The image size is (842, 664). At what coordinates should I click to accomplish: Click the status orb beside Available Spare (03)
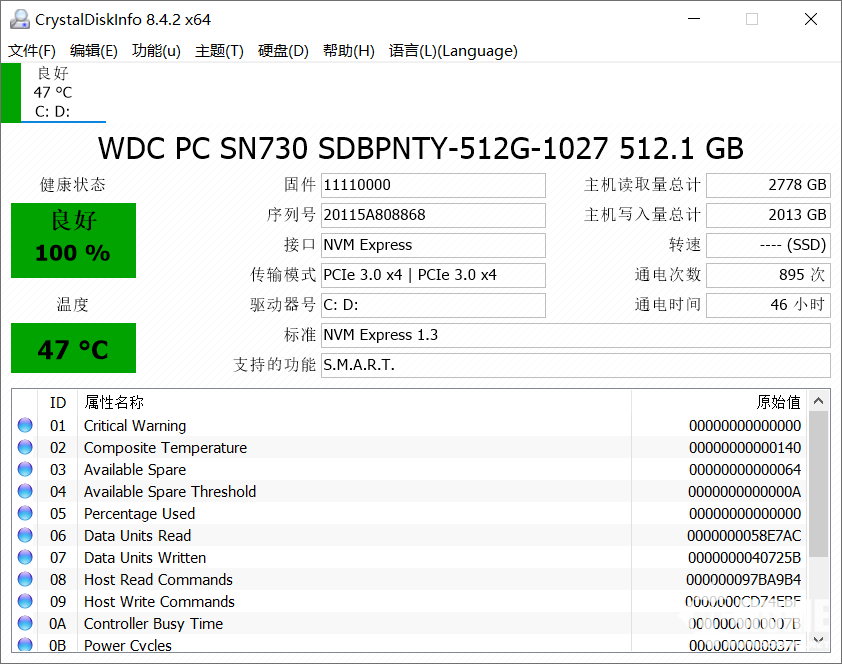coord(25,469)
